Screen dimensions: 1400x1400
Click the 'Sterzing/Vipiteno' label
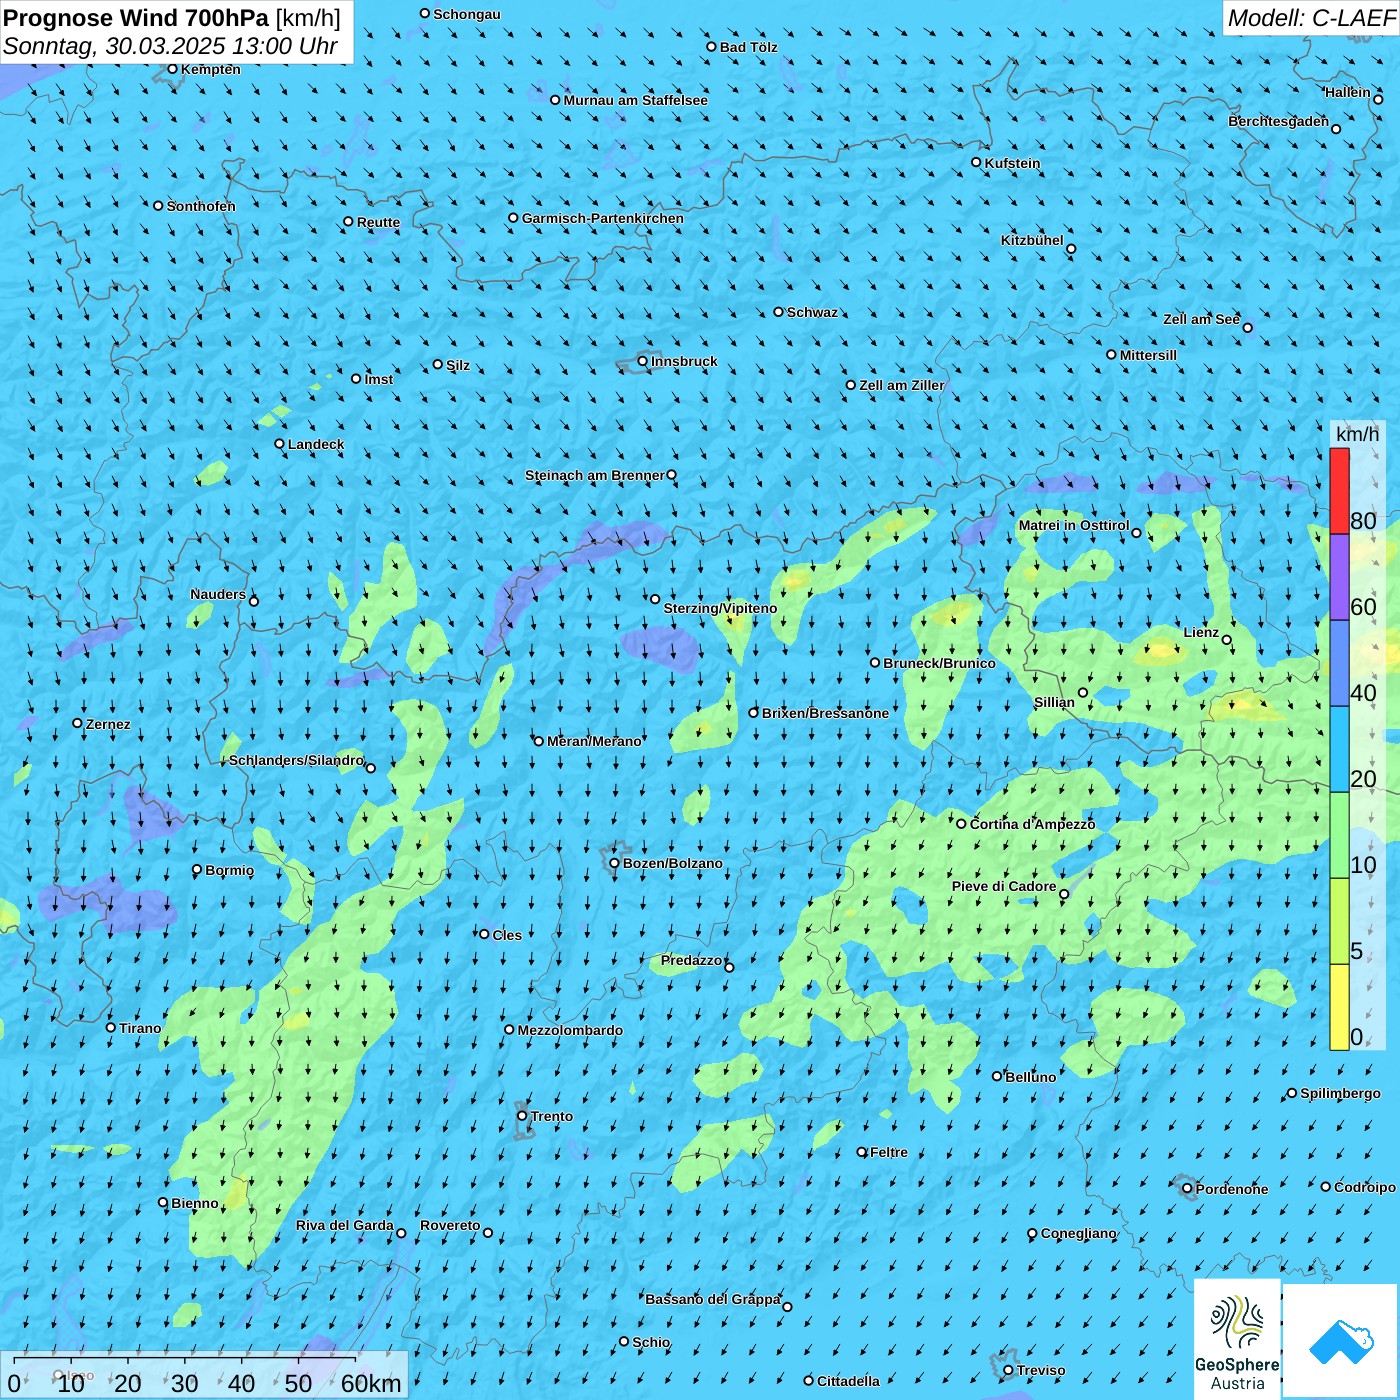pyautogui.click(x=720, y=608)
